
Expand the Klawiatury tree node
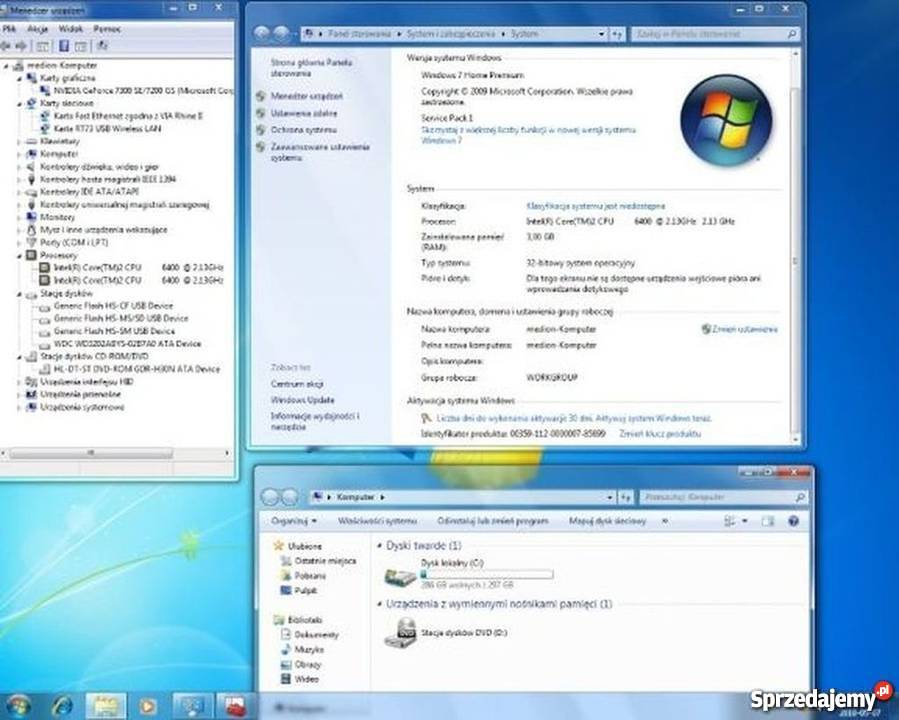[x=19, y=141]
